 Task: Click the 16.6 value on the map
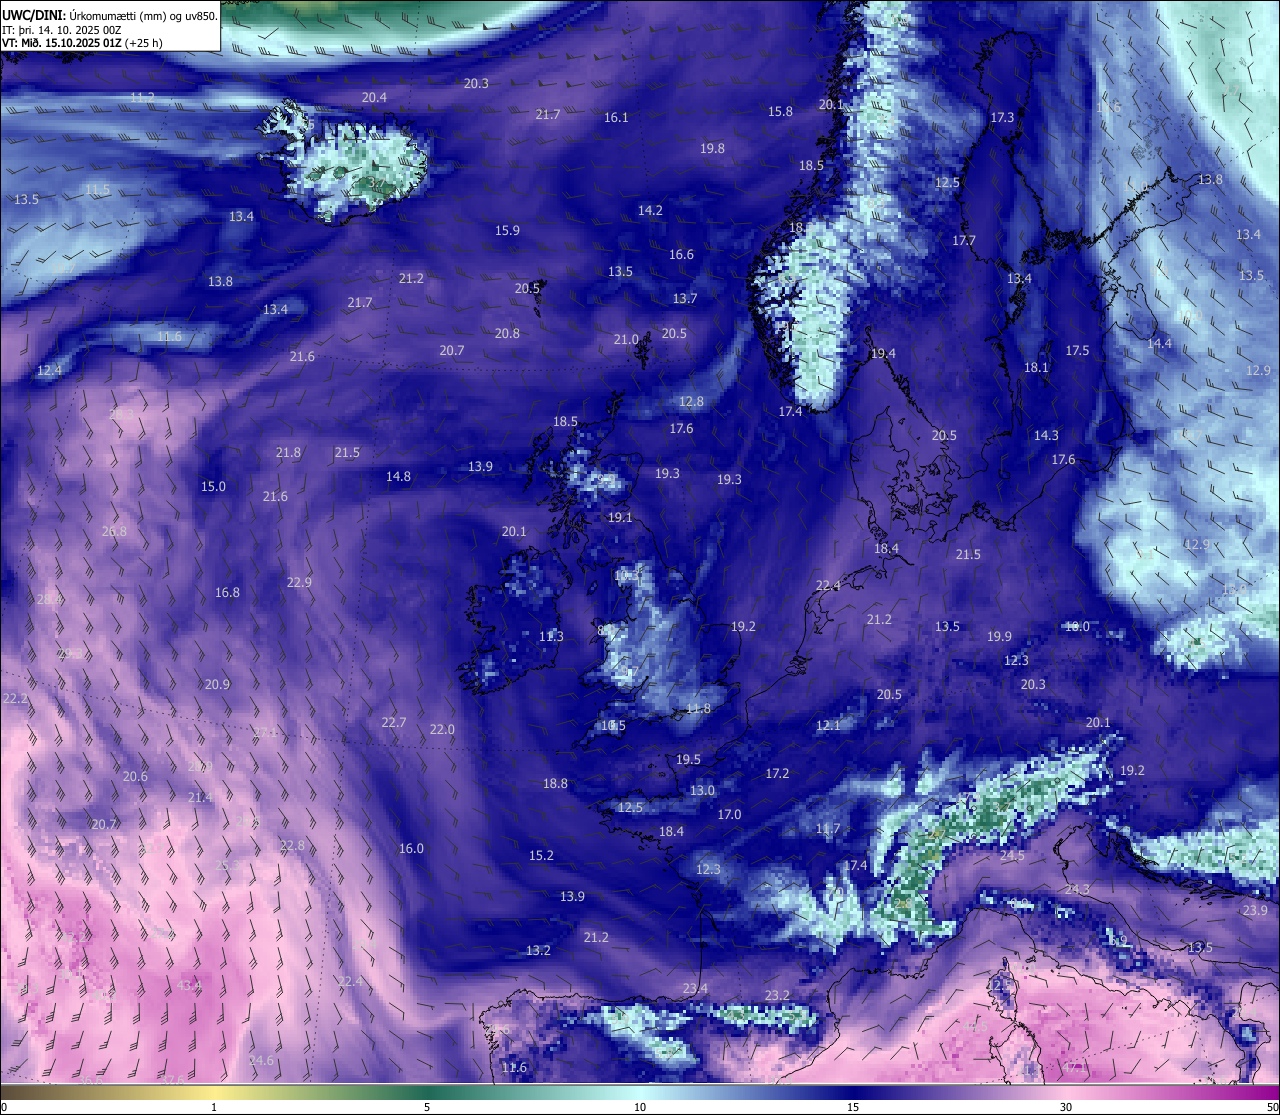pyautogui.click(x=681, y=255)
